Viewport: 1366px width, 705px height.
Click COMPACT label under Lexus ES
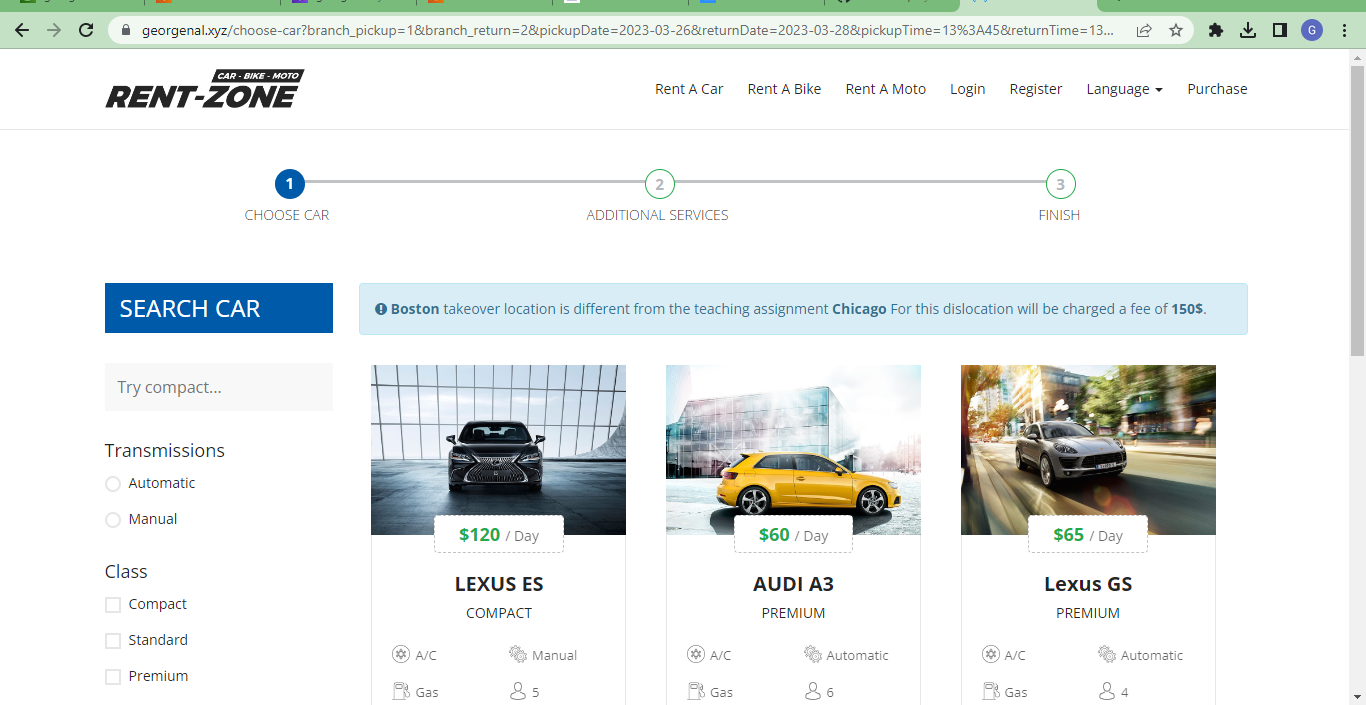click(499, 613)
